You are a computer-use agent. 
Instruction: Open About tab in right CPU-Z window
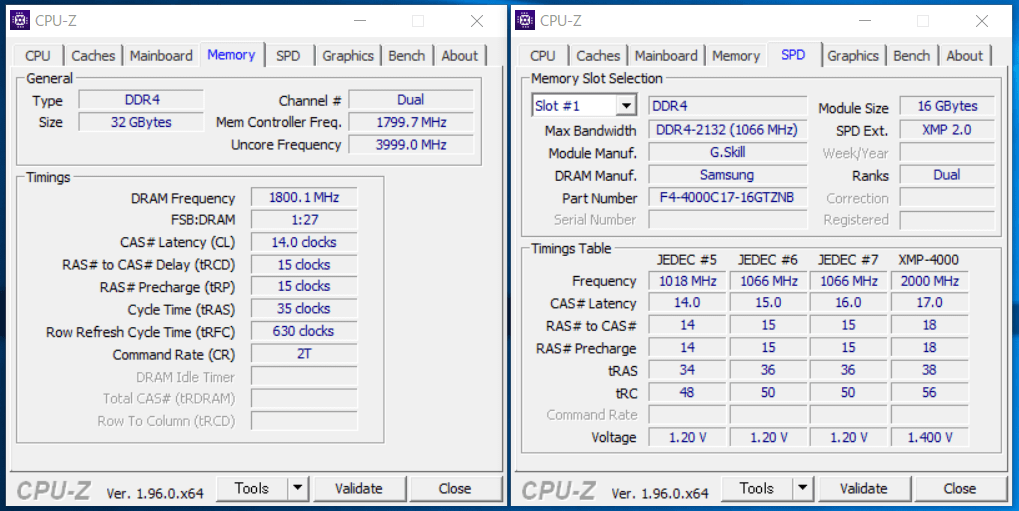pyautogui.click(x=964, y=56)
